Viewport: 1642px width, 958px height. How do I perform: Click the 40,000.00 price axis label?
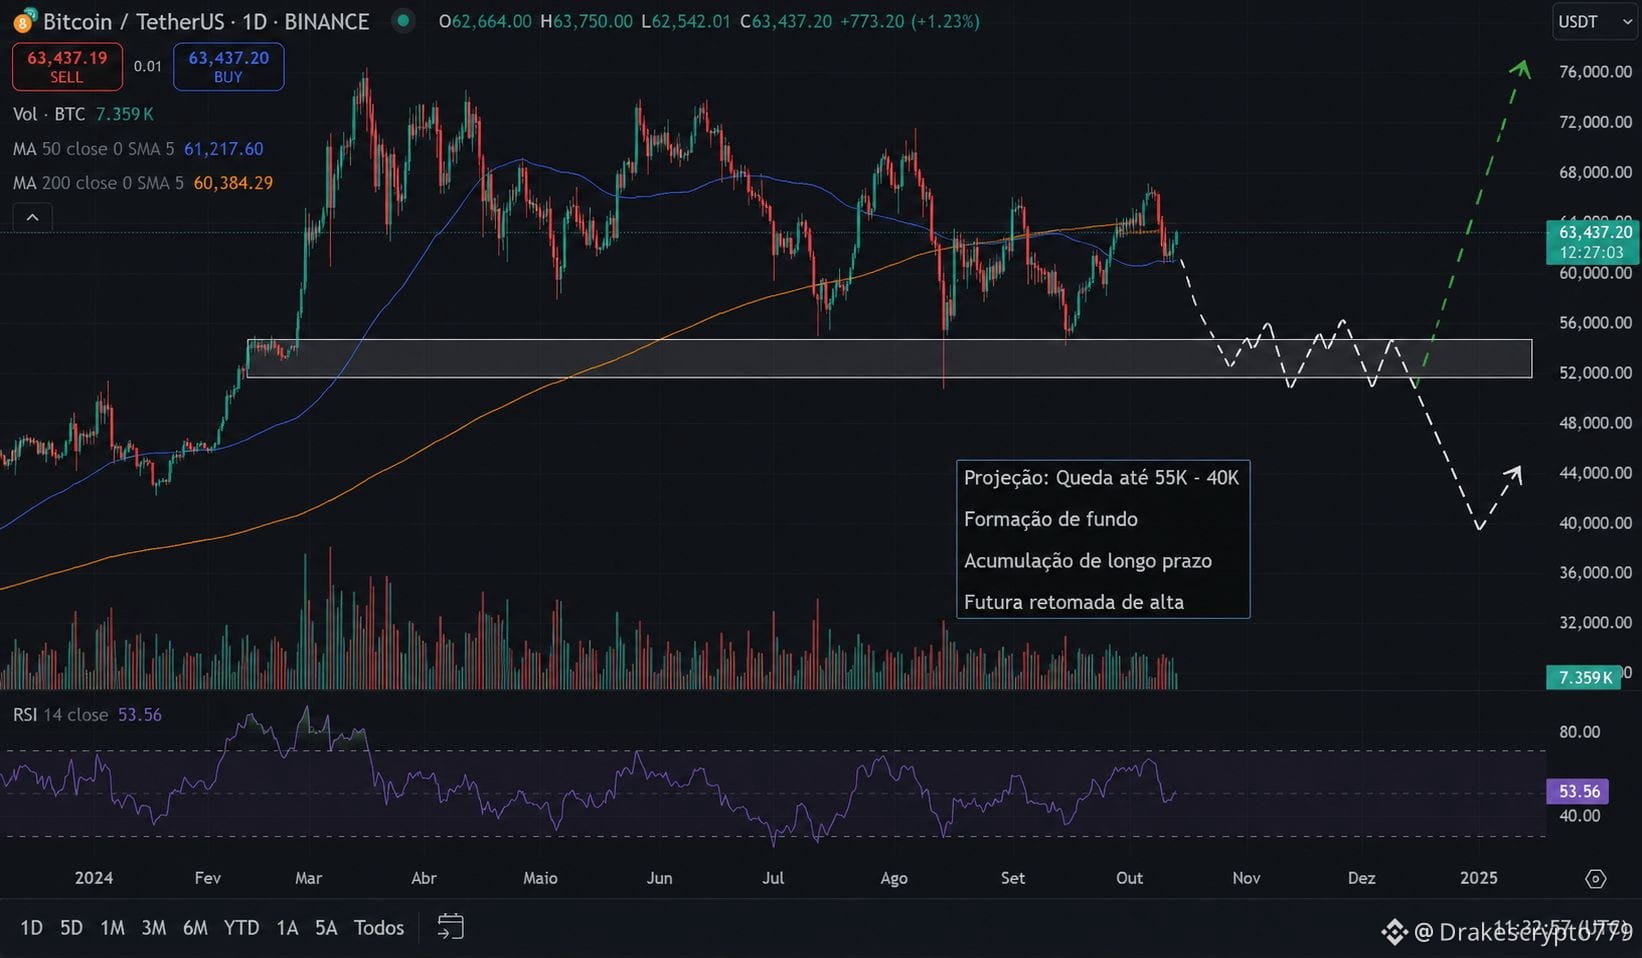point(1595,523)
